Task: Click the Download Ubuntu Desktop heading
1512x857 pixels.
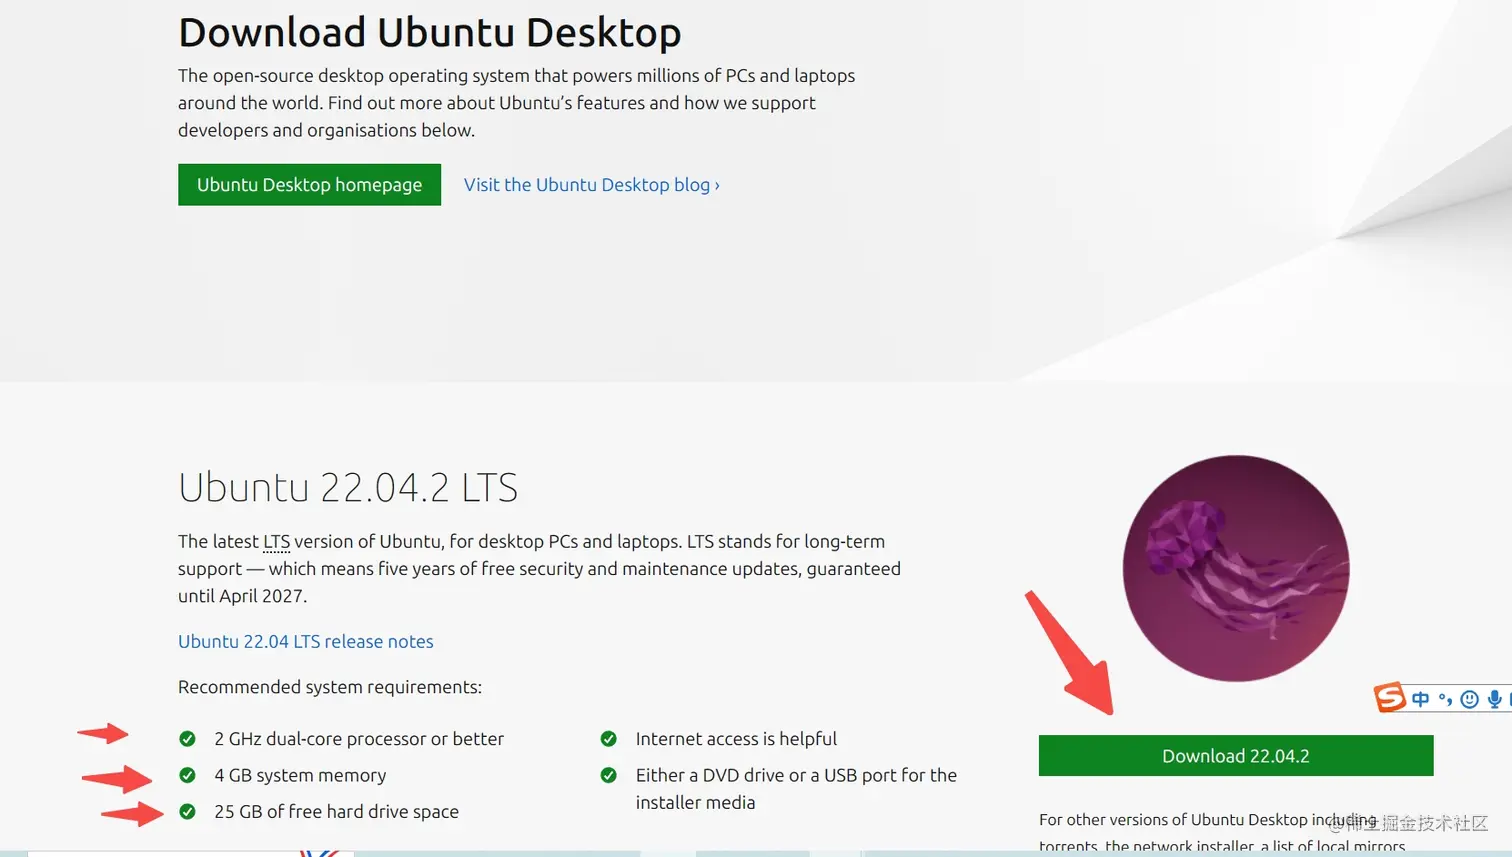Action: coord(429,32)
